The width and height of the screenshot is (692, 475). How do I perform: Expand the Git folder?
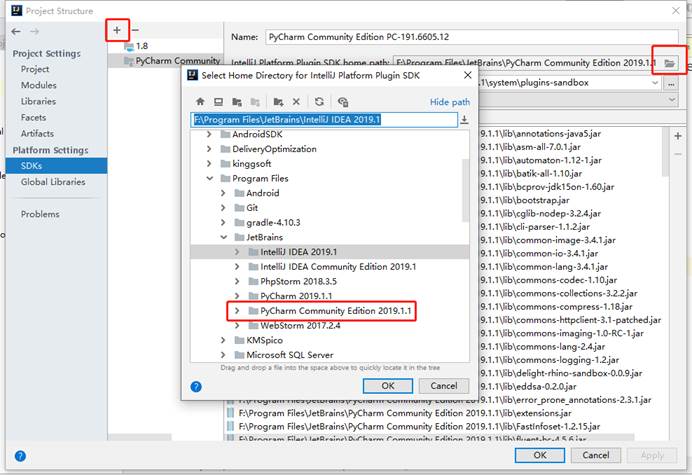click(x=223, y=208)
